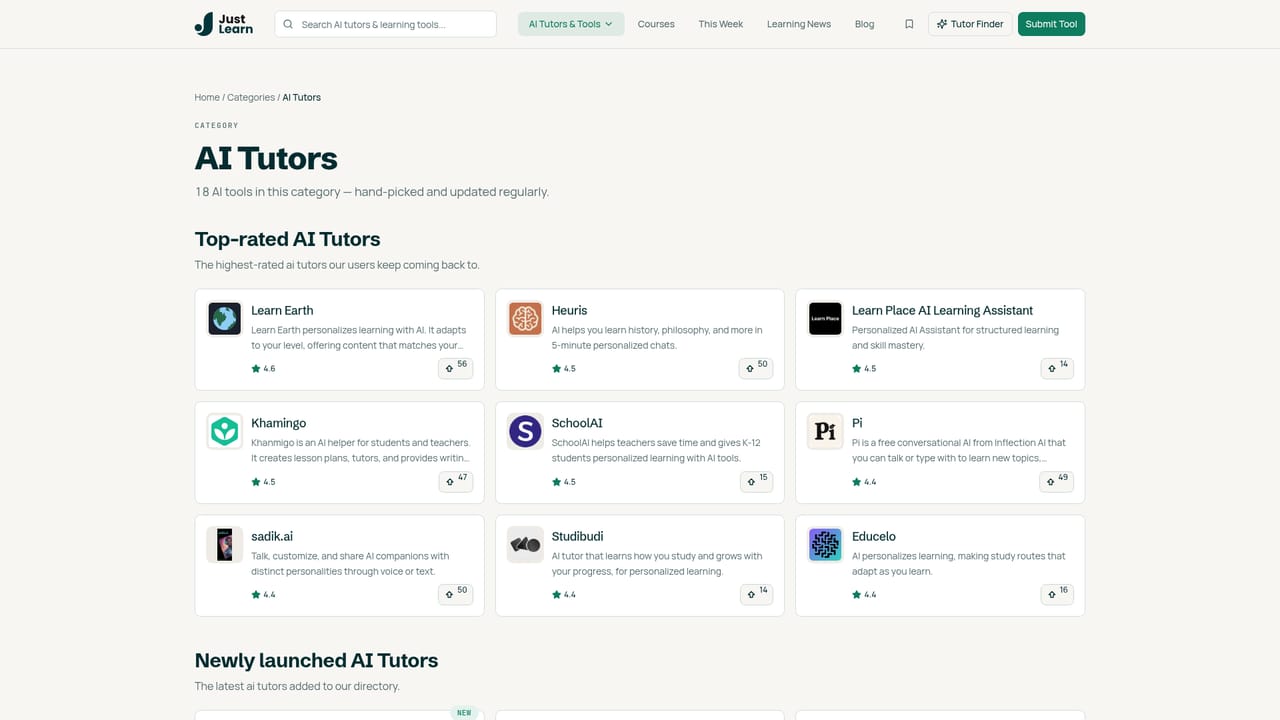Open the SchoolAI title link
The width and height of the screenshot is (1280, 720).
tap(577, 423)
